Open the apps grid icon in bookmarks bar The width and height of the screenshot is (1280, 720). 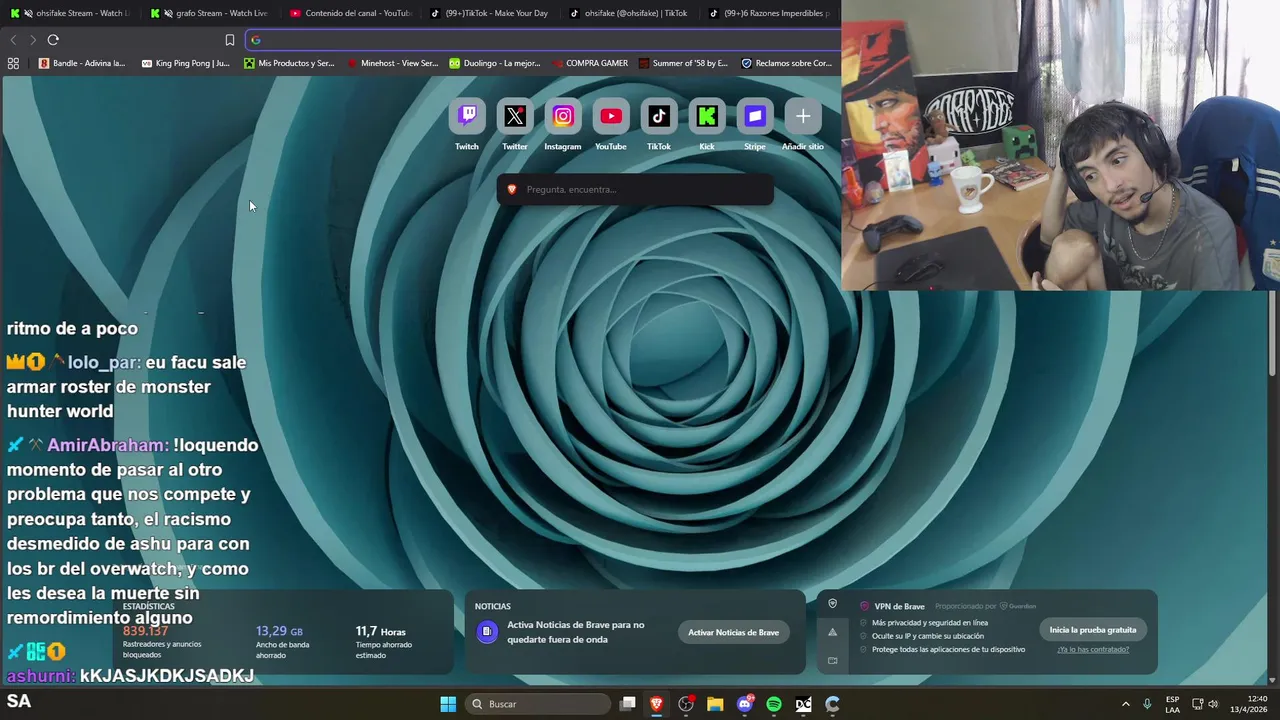click(x=13, y=63)
